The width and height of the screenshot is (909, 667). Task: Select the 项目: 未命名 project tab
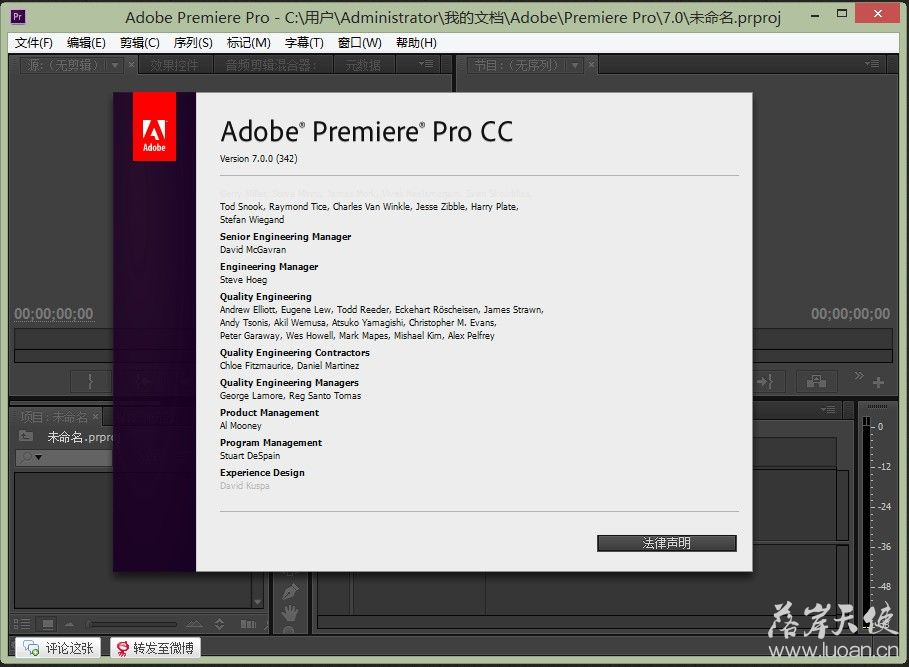point(54,417)
